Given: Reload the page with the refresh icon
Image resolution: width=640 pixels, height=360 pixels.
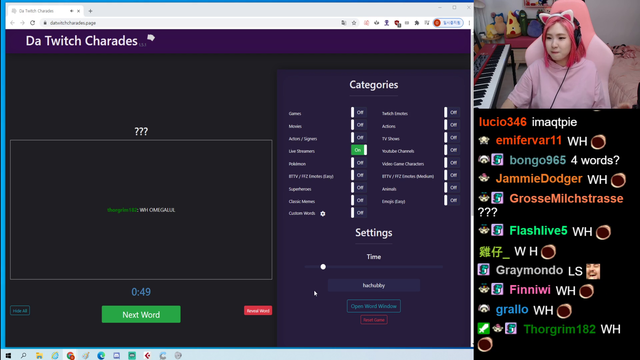Looking at the screenshot, I should [x=33, y=23].
